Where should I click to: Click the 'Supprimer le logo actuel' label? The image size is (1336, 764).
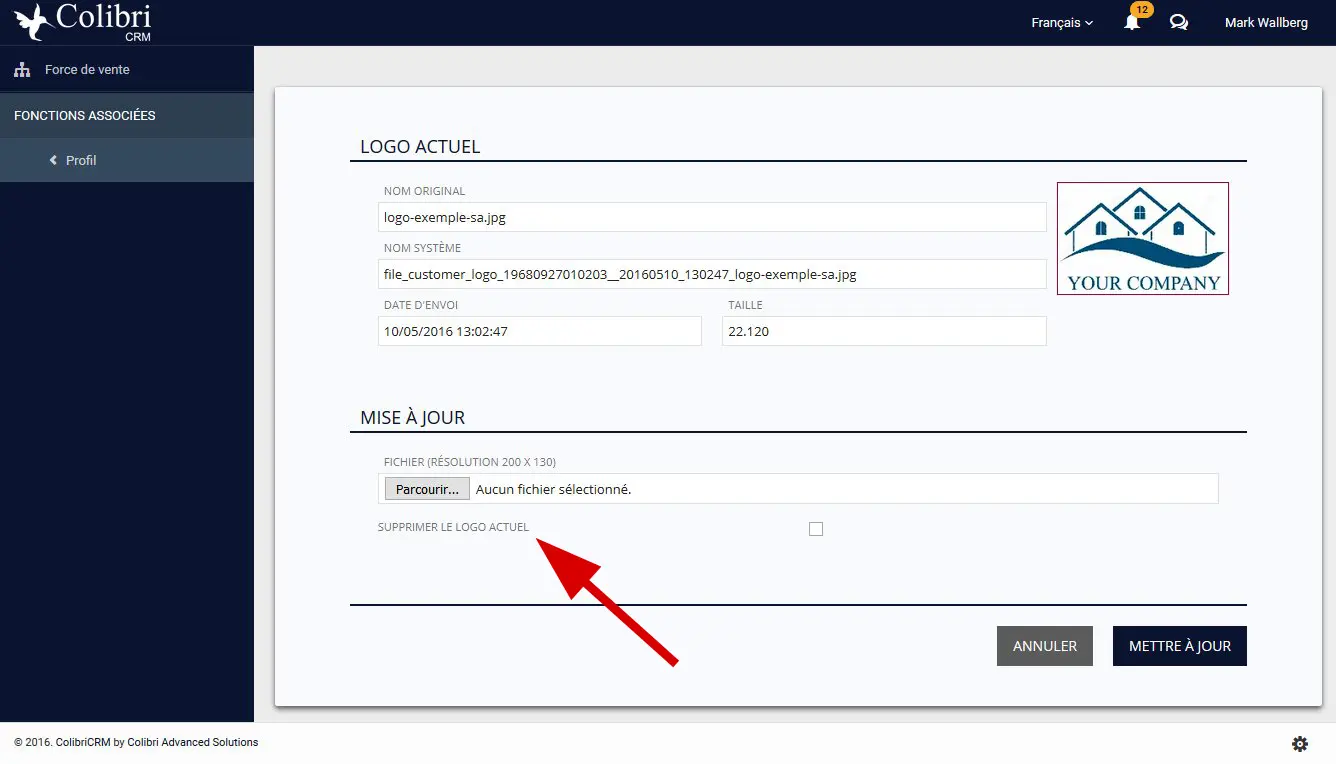point(453,527)
